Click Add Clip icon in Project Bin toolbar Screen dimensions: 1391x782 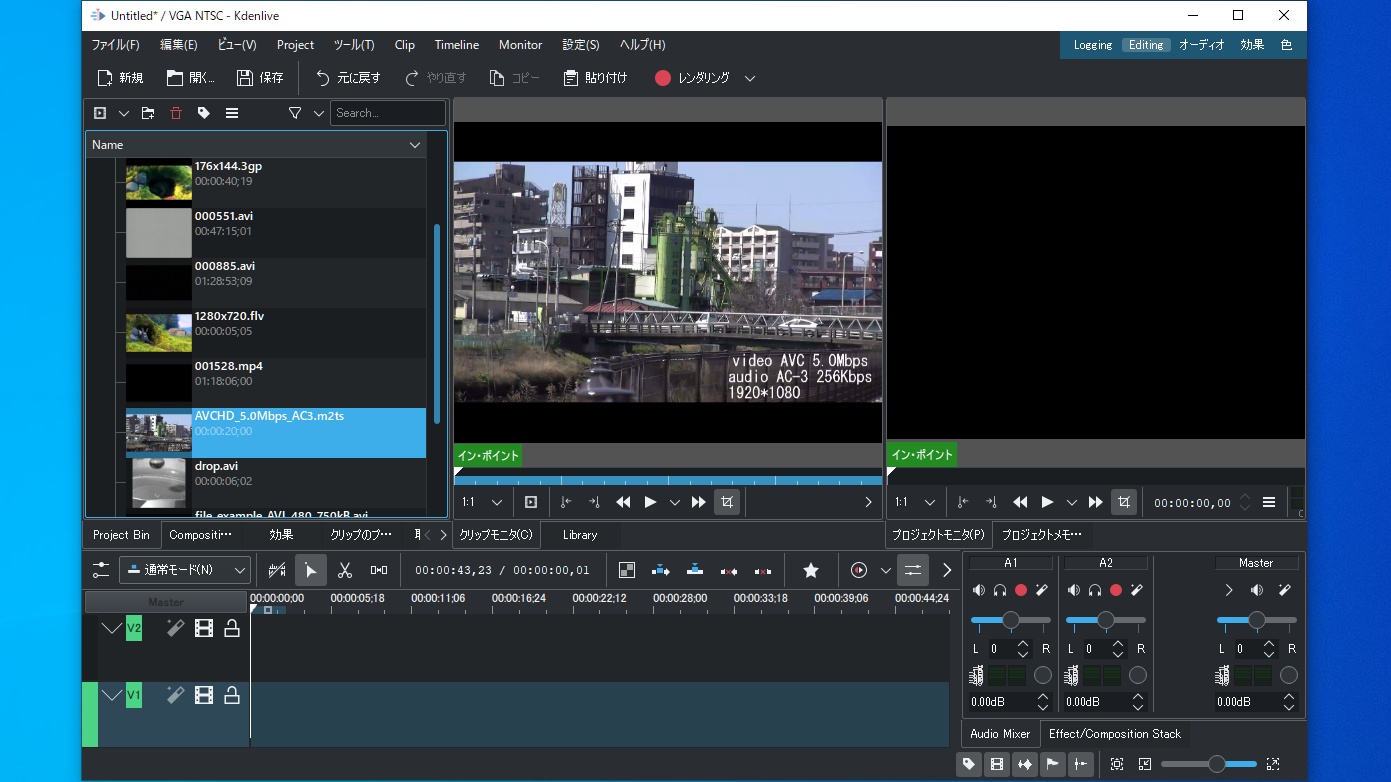click(x=100, y=113)
